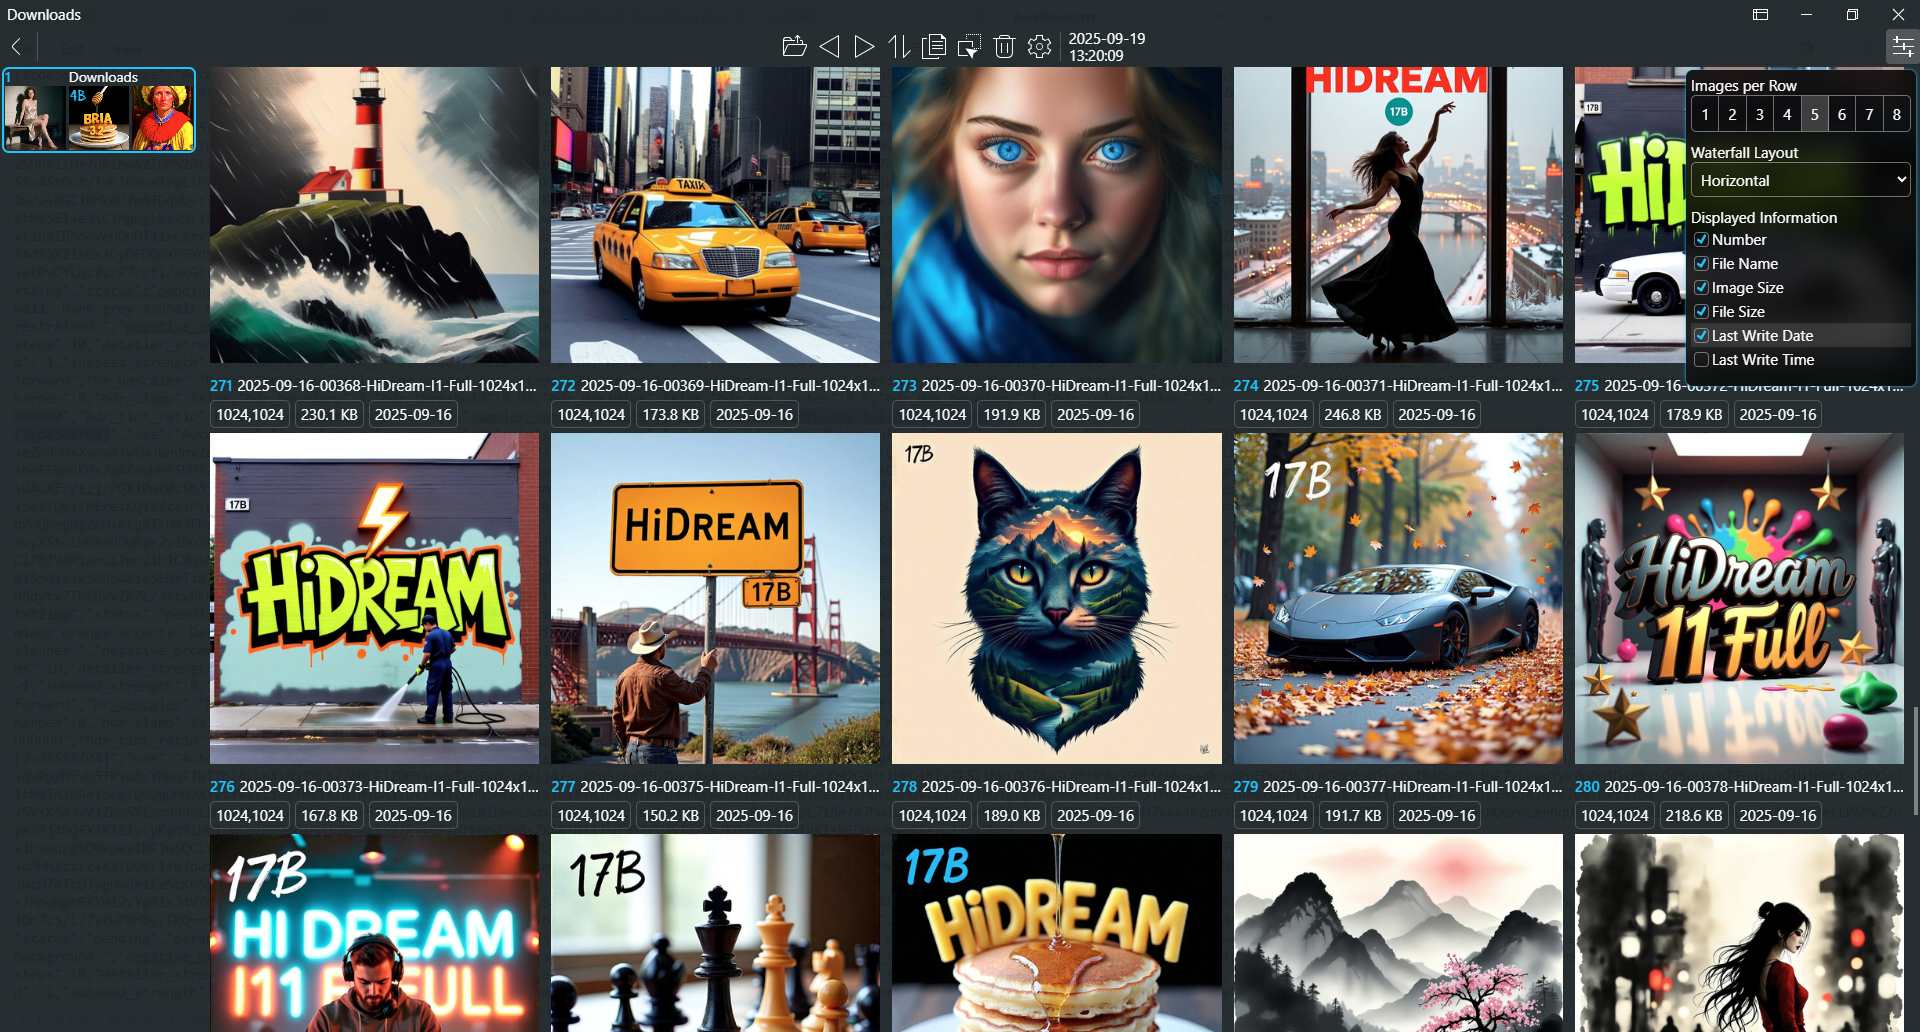Open the Waterfall Layout dropdown

(1800, 180)
